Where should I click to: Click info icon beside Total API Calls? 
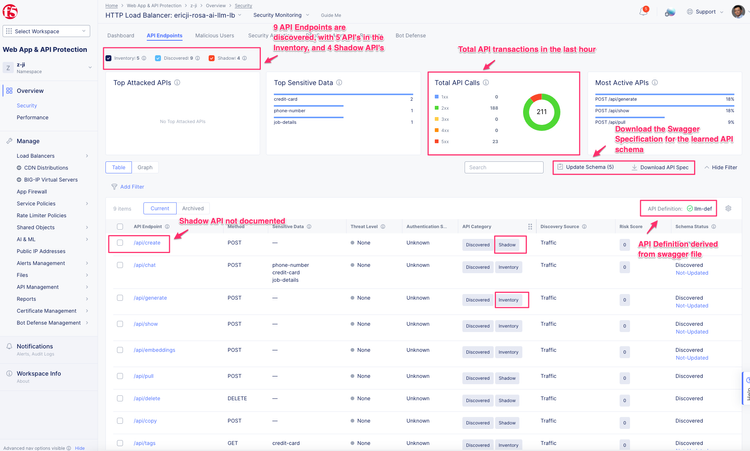(486, 83)
